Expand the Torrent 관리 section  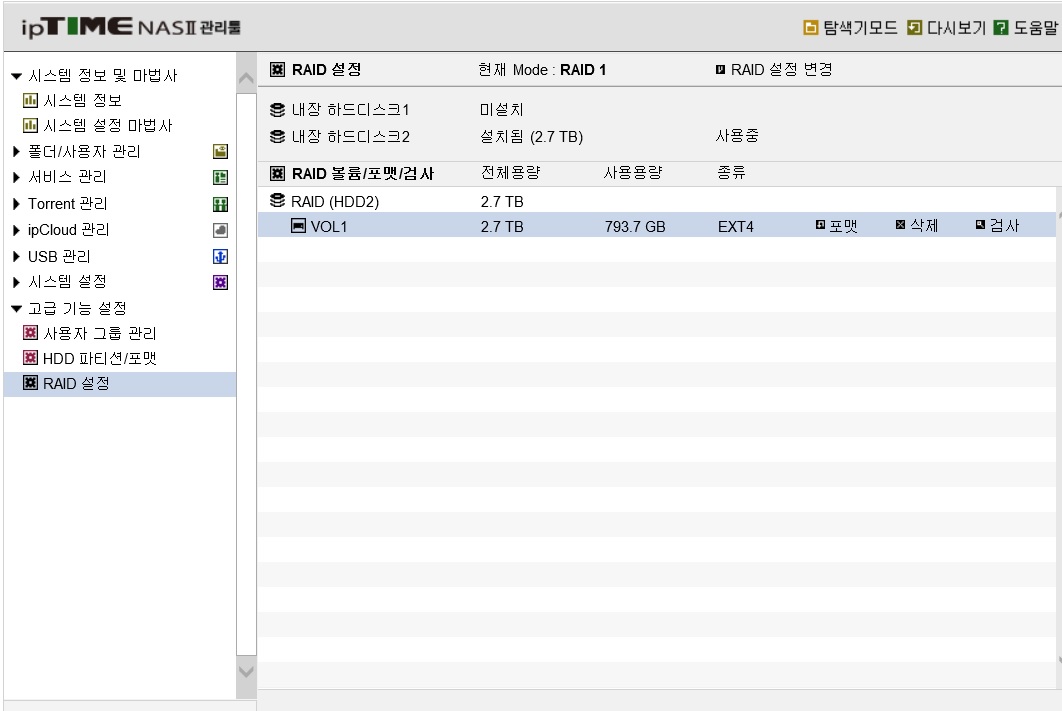tap(16, 204)
